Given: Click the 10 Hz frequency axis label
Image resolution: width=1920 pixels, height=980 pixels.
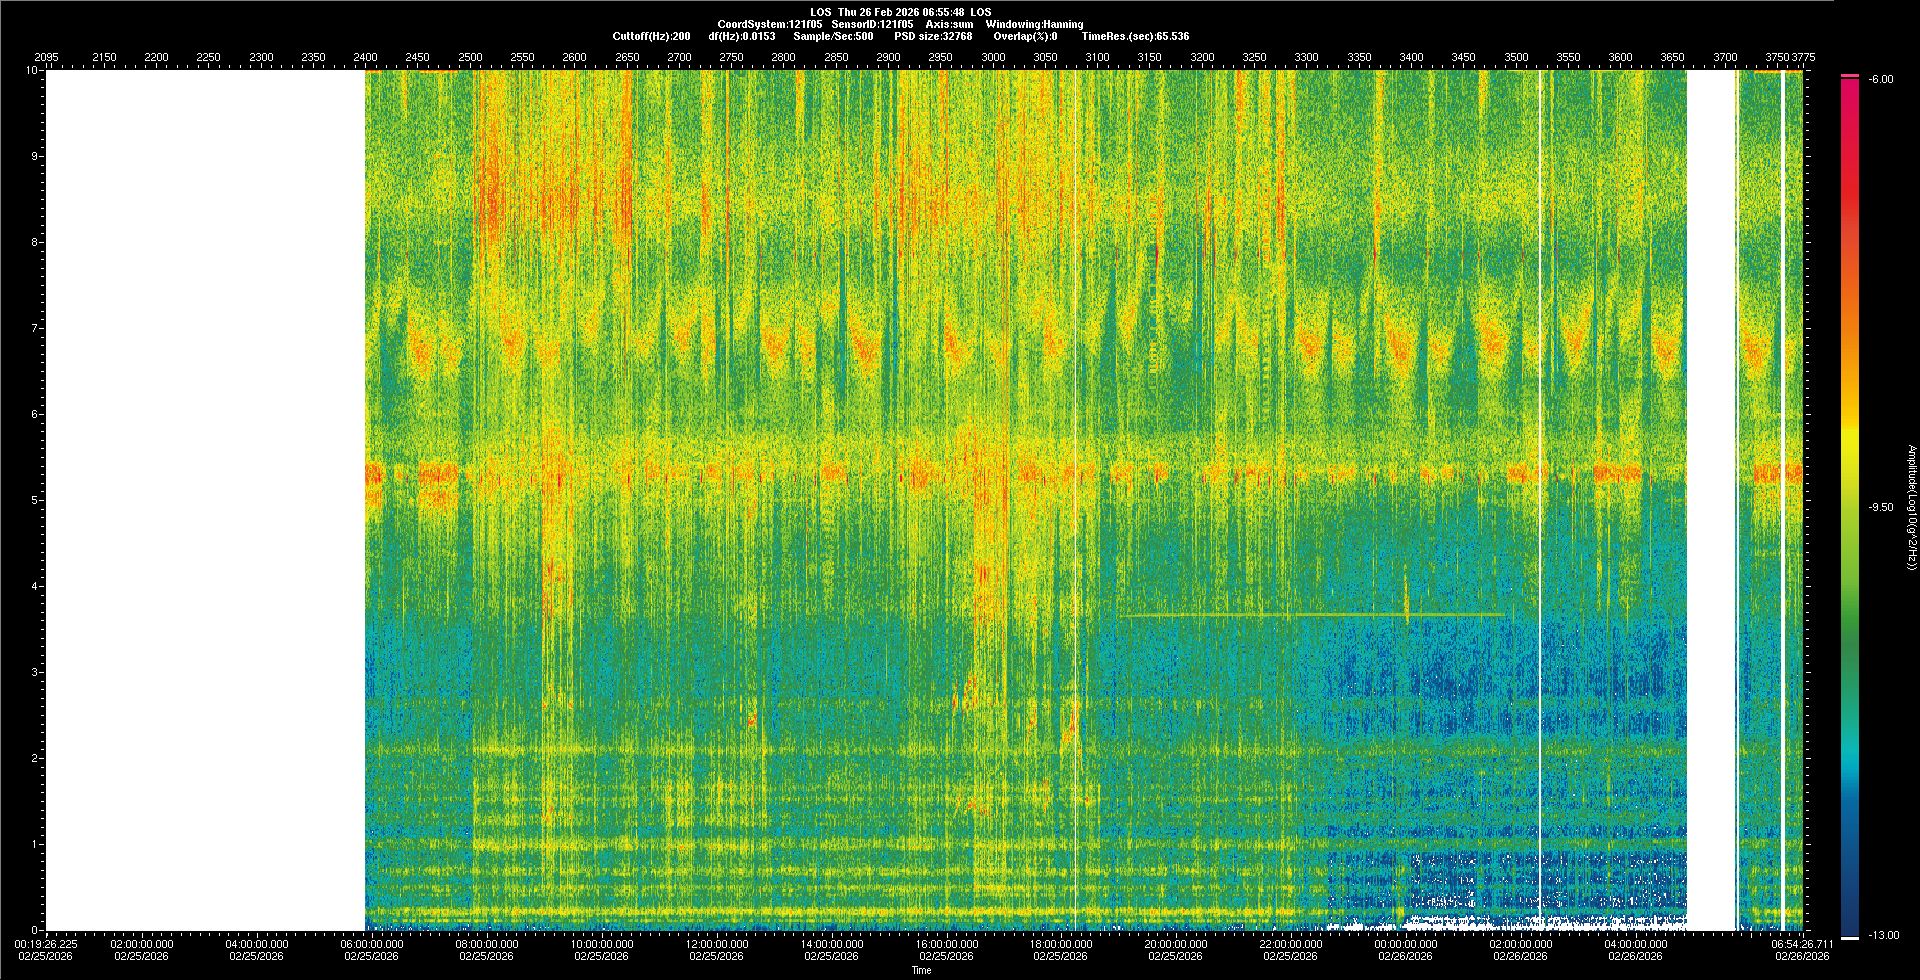Looking at the screenshot, I should [x=32, y=70].
